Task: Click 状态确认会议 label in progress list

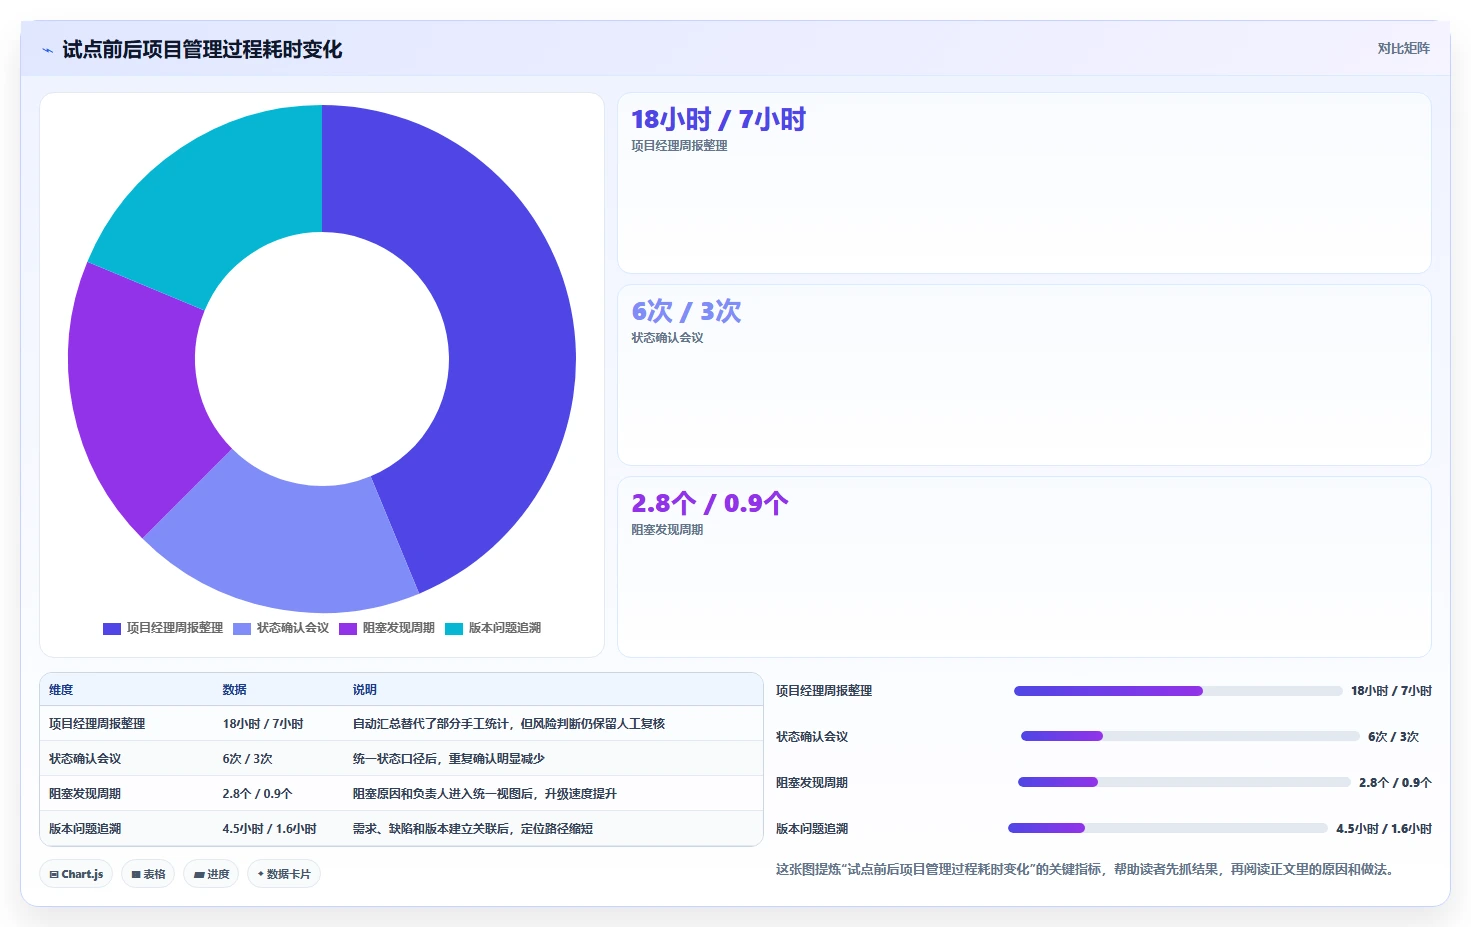Action: [x=812, y=737]
